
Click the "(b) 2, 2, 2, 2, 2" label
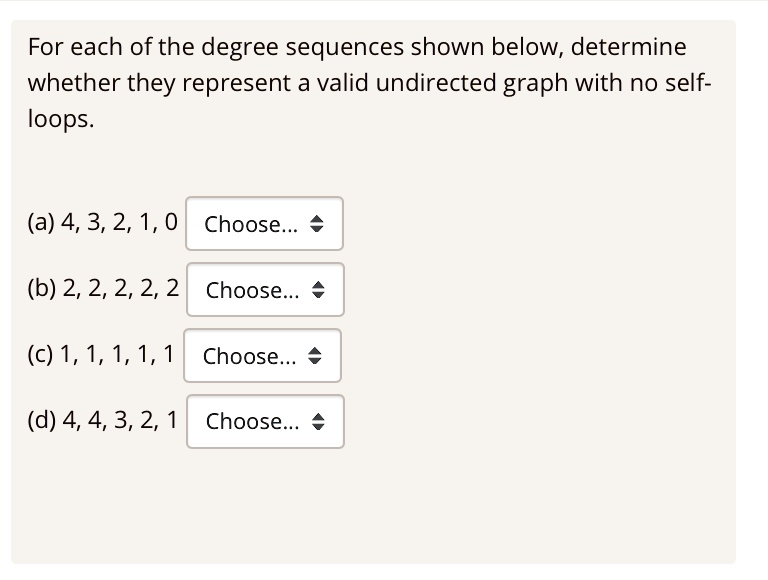point(104,289)
